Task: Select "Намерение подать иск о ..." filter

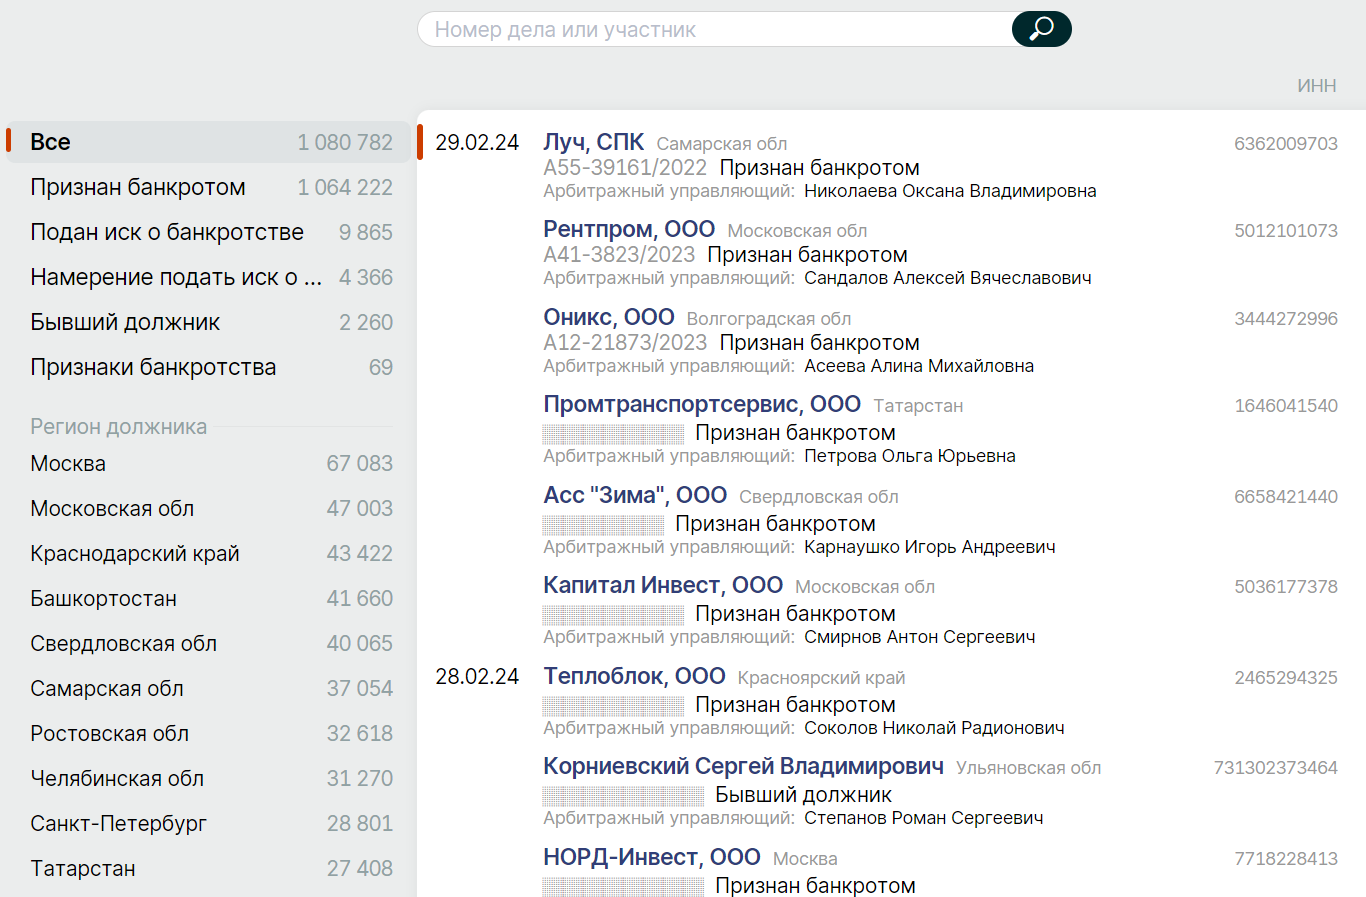Action: tap(176, 277)
